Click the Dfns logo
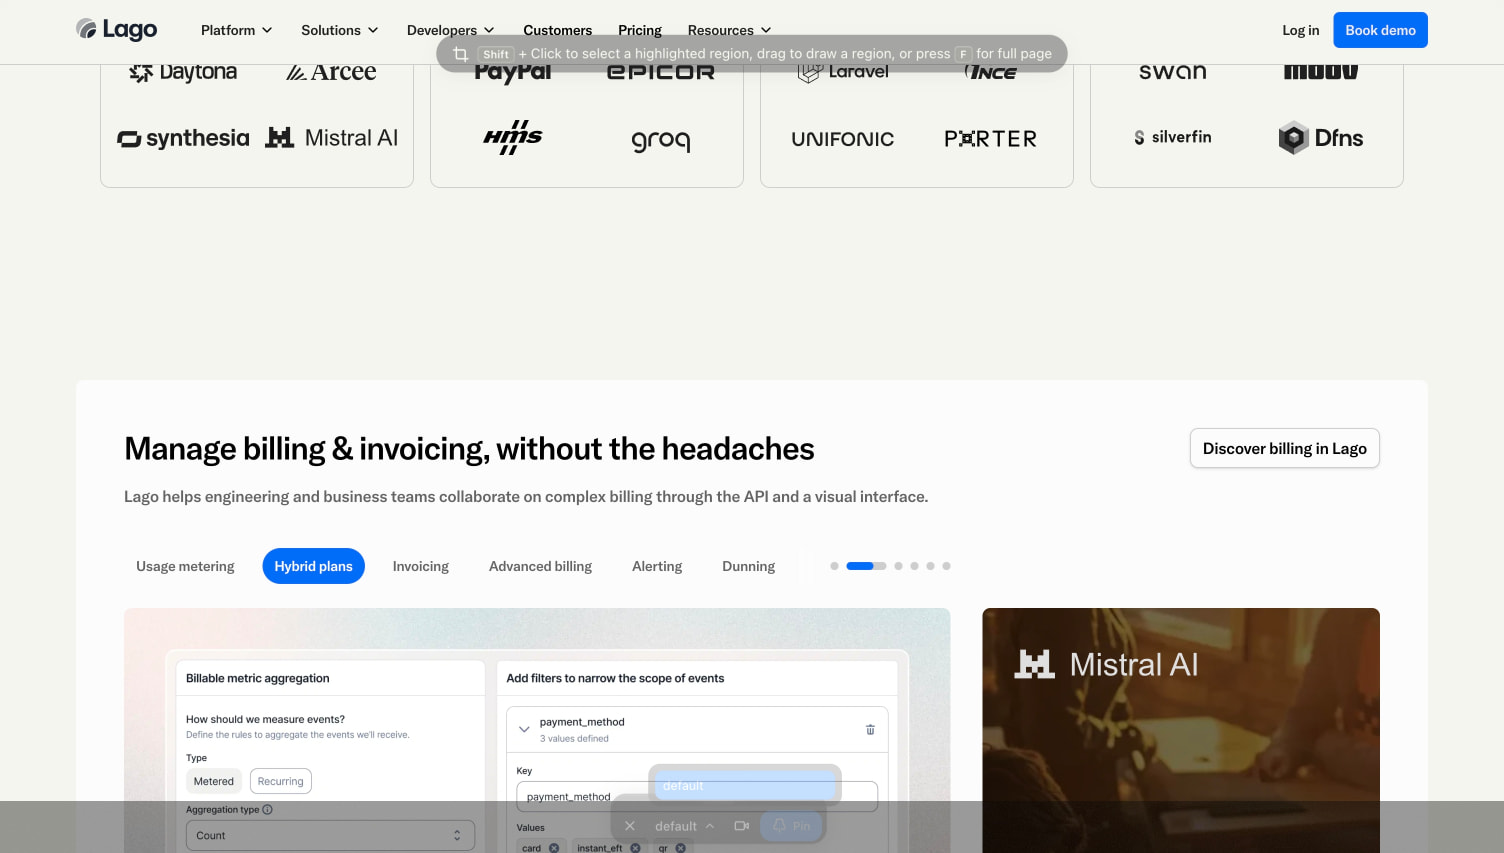This screenshot has width=1504, height=853. click(1321, 138)
